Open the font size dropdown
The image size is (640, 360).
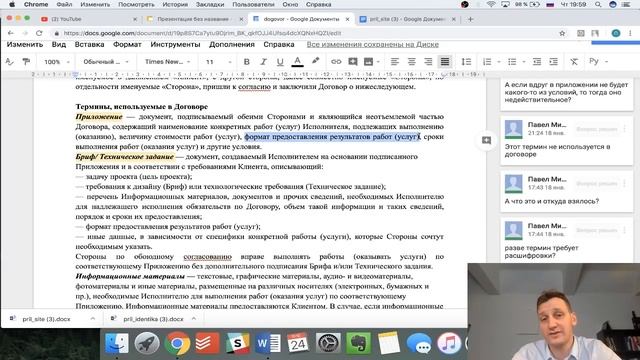218,62
